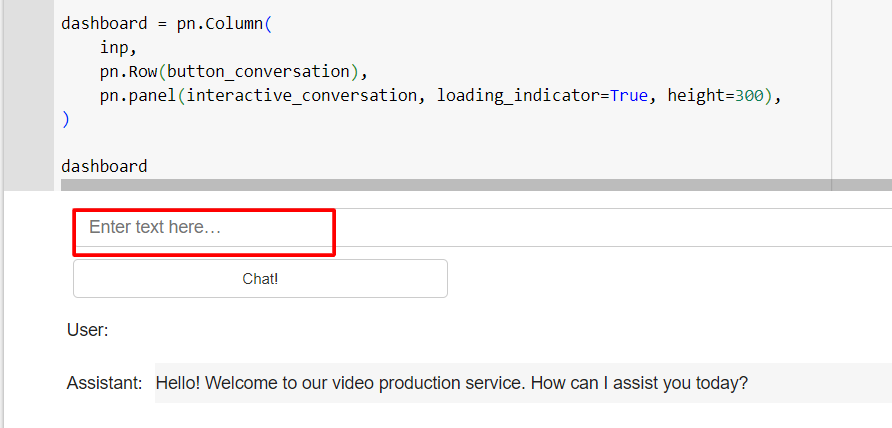This screenshot has width=892, height=428.
Task: Click 'dashboard' variable in the assignment line
Action: point(104,24)
